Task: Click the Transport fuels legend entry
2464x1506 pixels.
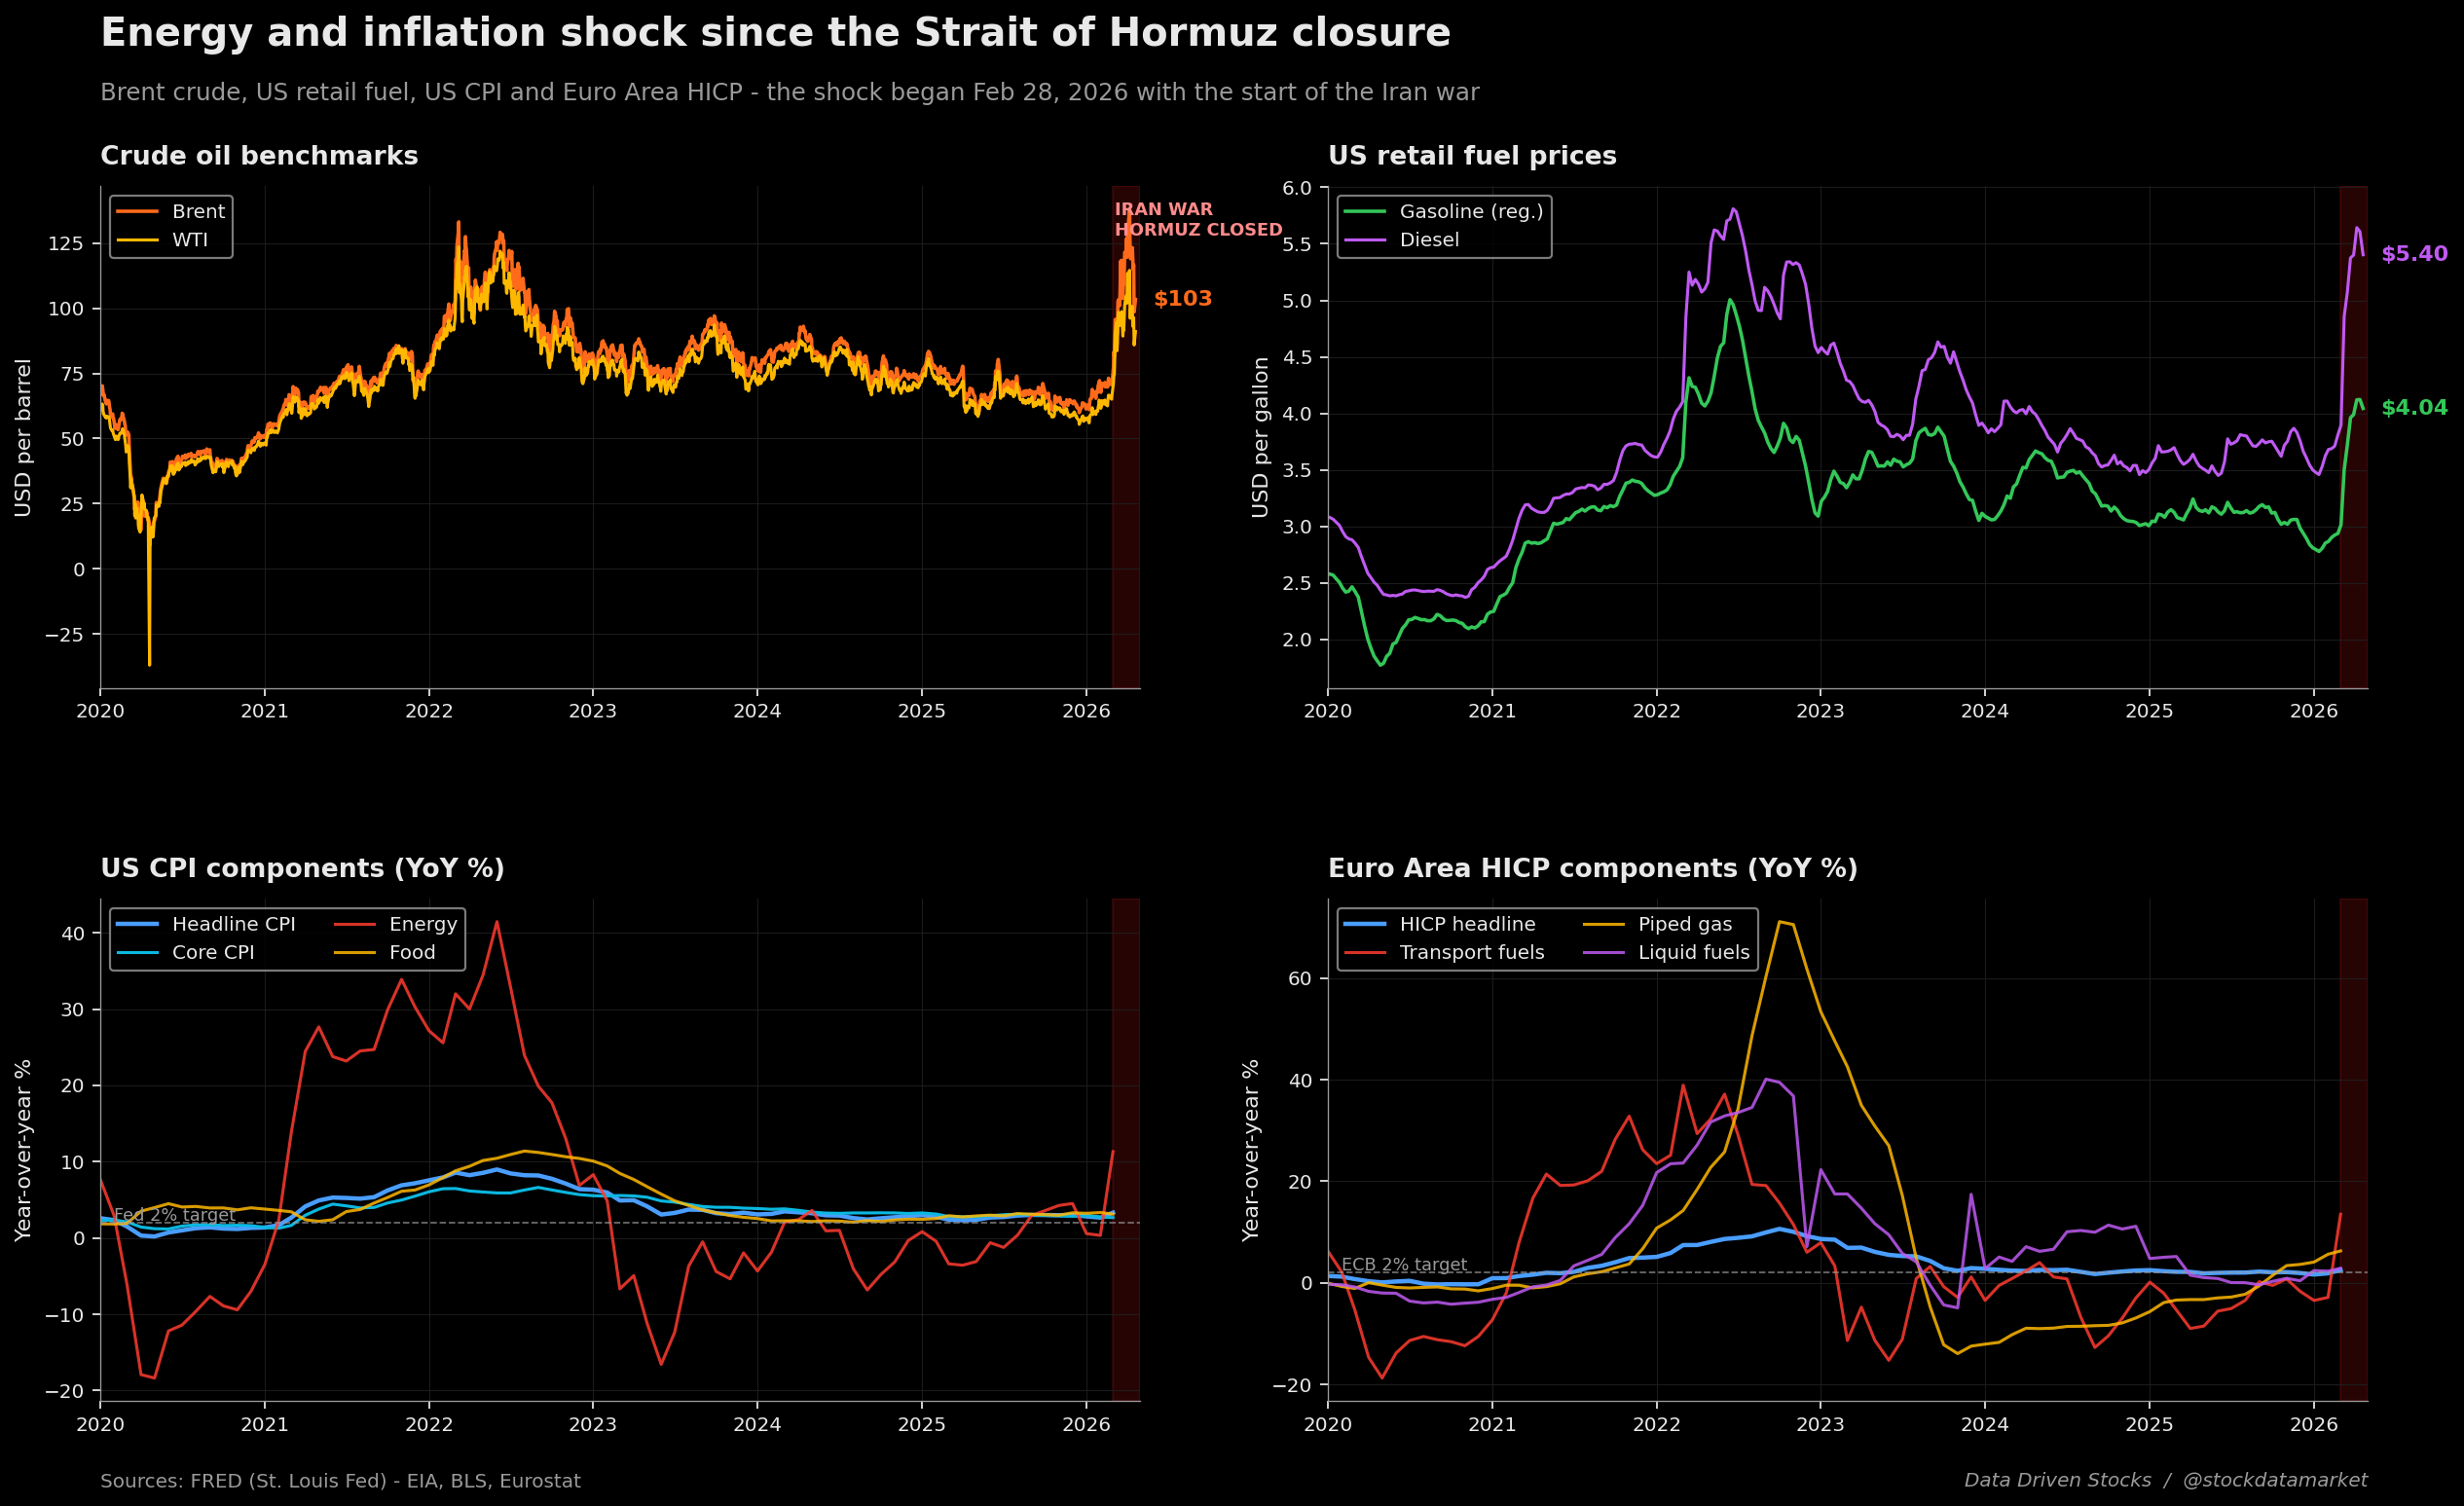Action: [x=1471, y=952]
